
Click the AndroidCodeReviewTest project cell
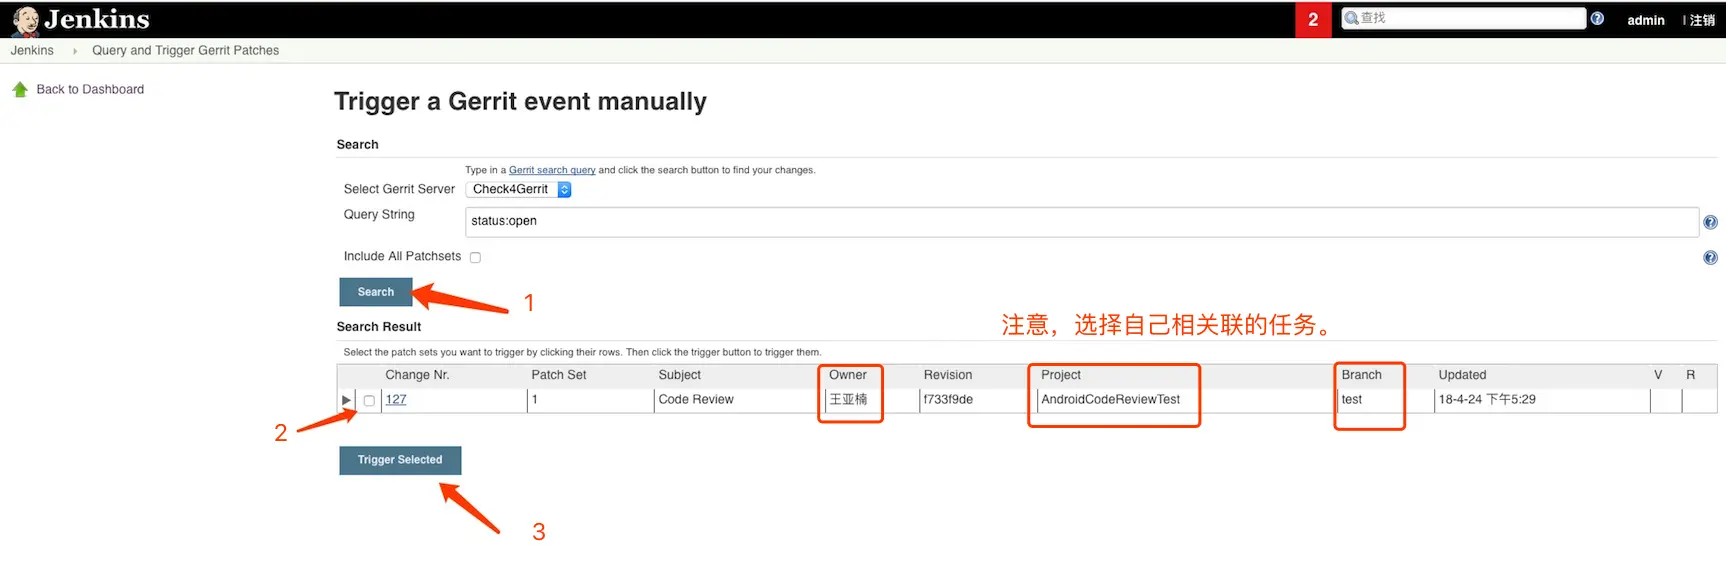(x=1111, y=399)
